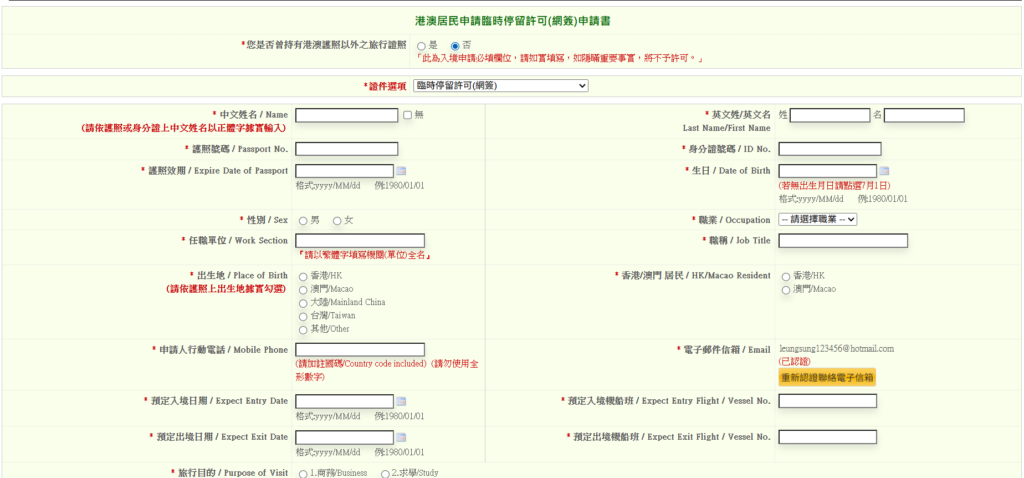The width and height of the screenshot is (1024, 478).
Task: Select 否 for holding other travel documents
Action: (455, 46)
